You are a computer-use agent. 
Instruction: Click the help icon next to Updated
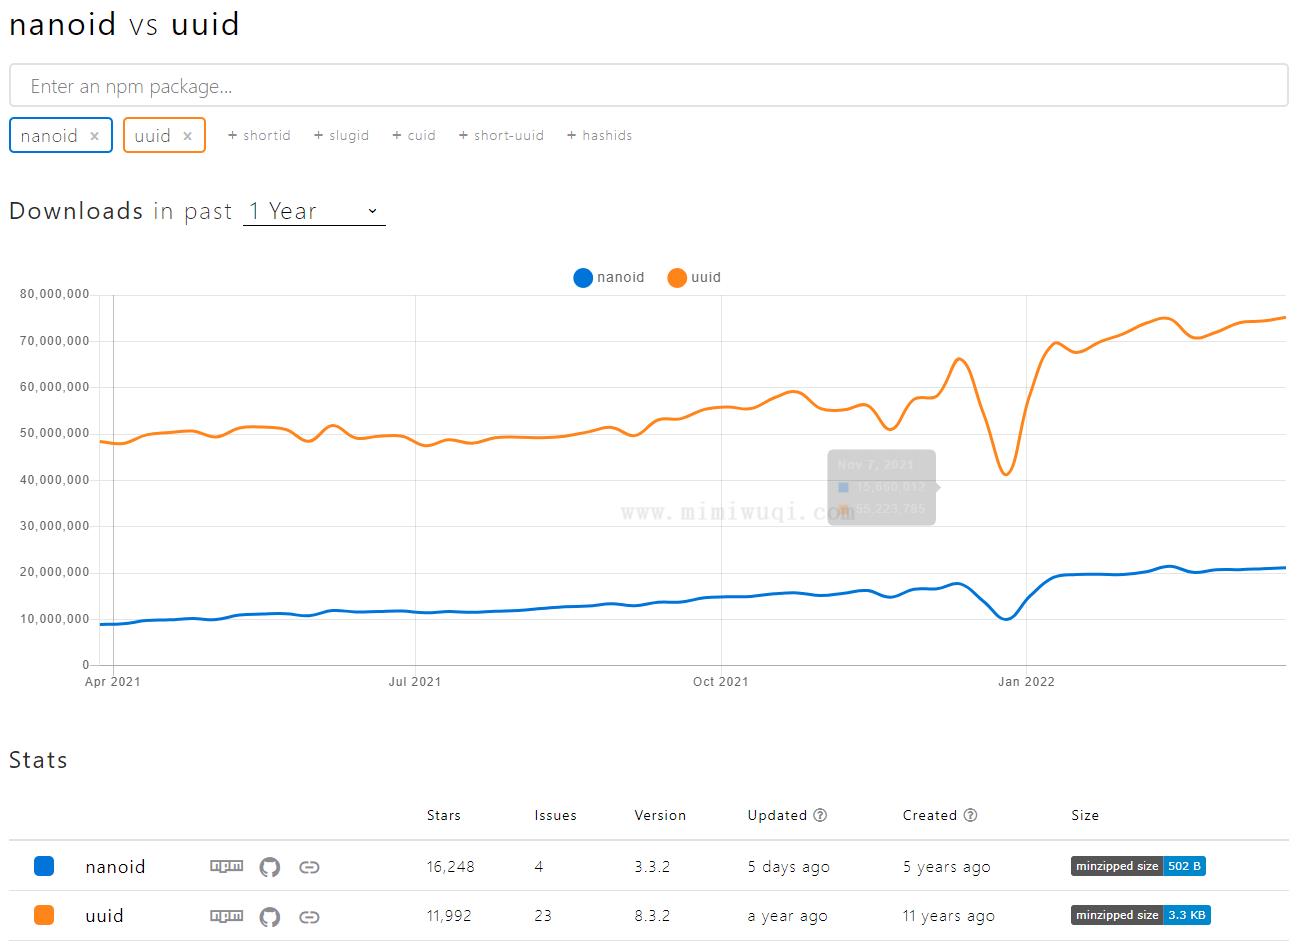coord(820,815)
